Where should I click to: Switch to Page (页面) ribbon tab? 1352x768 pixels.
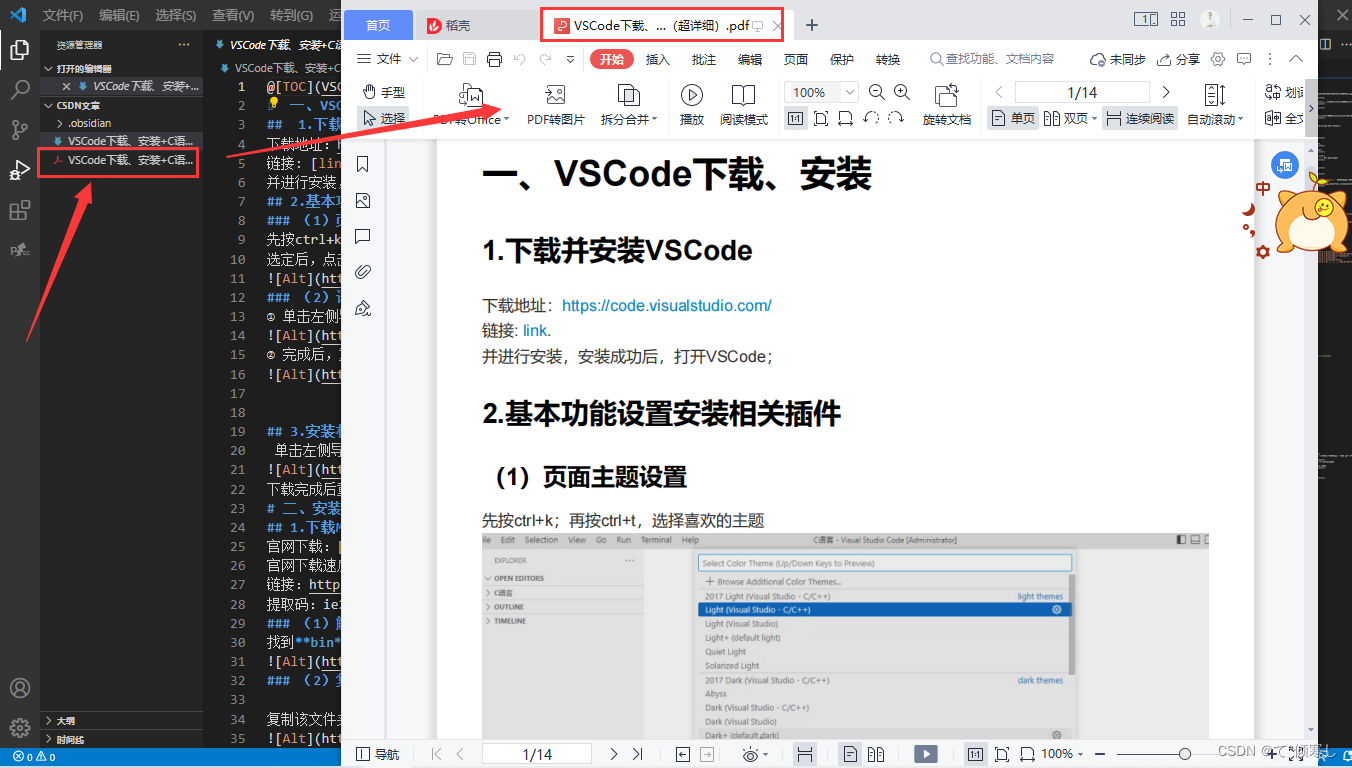tap(796, 59)
